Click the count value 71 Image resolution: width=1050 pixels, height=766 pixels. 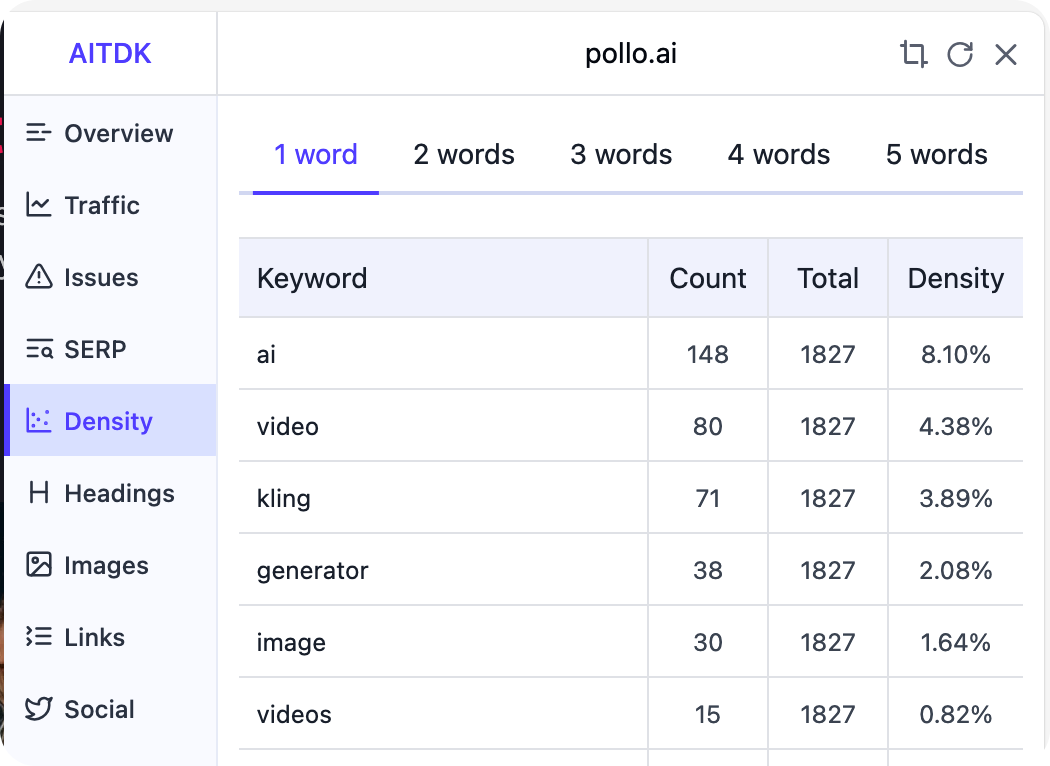click(708, 498)
